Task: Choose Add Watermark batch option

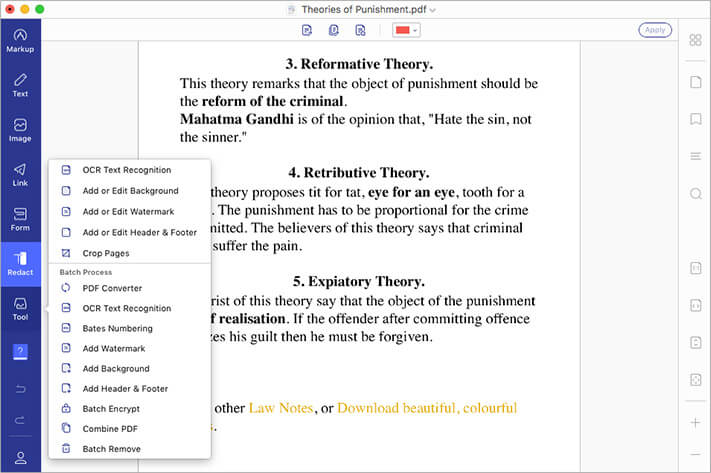Action: click(x=130, y=349)
